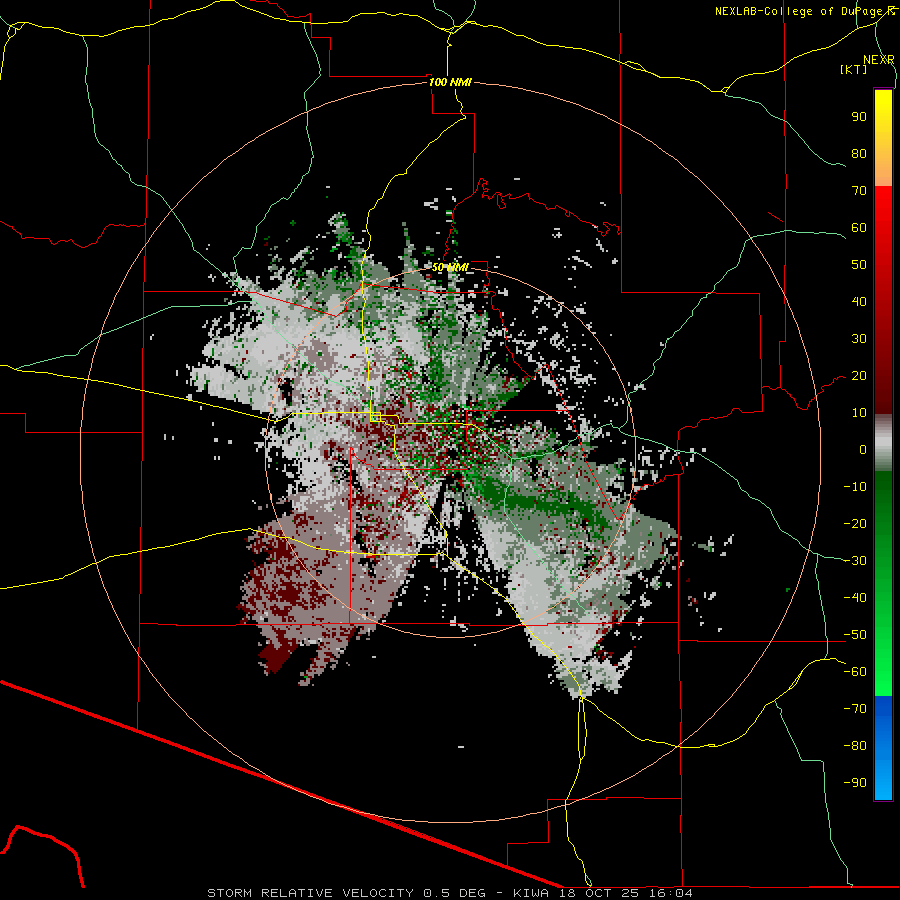Viewport: 900px width, 900px height.
Task: Click the 30 value on the velocity scale
Action: click(x=859, y=339)
